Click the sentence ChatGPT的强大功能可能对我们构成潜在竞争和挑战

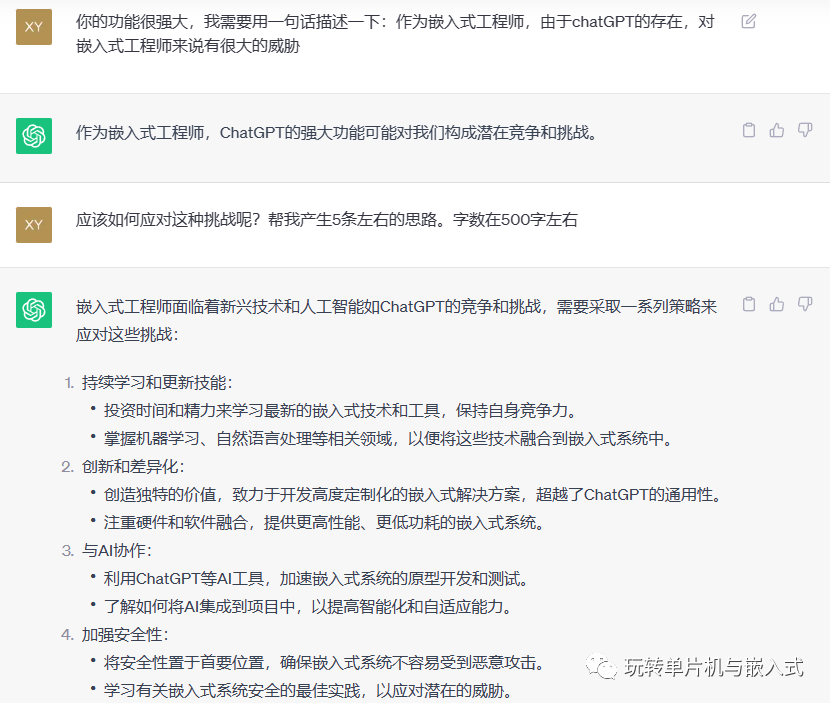click(x=408, y=133)
